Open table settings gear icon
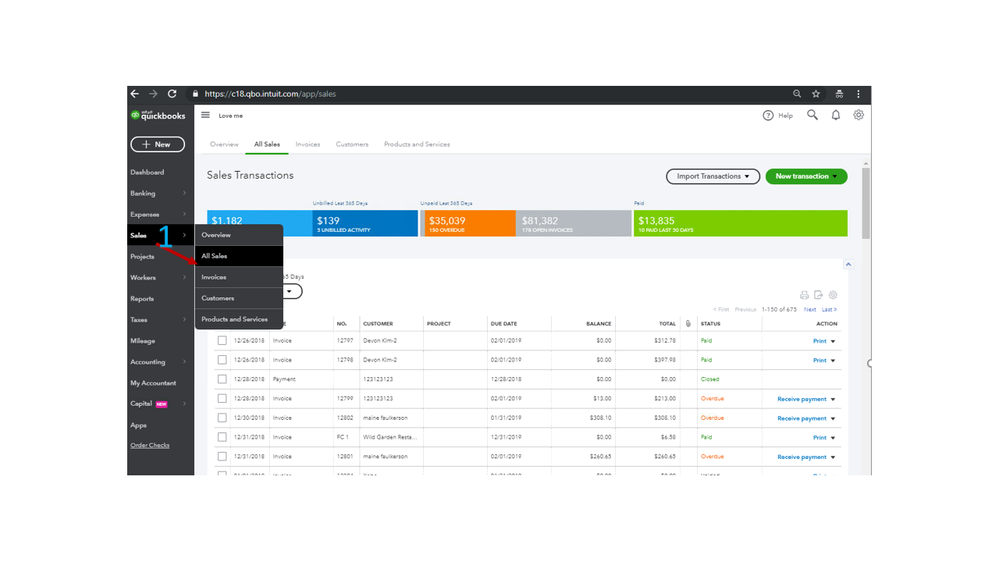The image size is (999, 562). pyautogui.click(x=833, y=295)
